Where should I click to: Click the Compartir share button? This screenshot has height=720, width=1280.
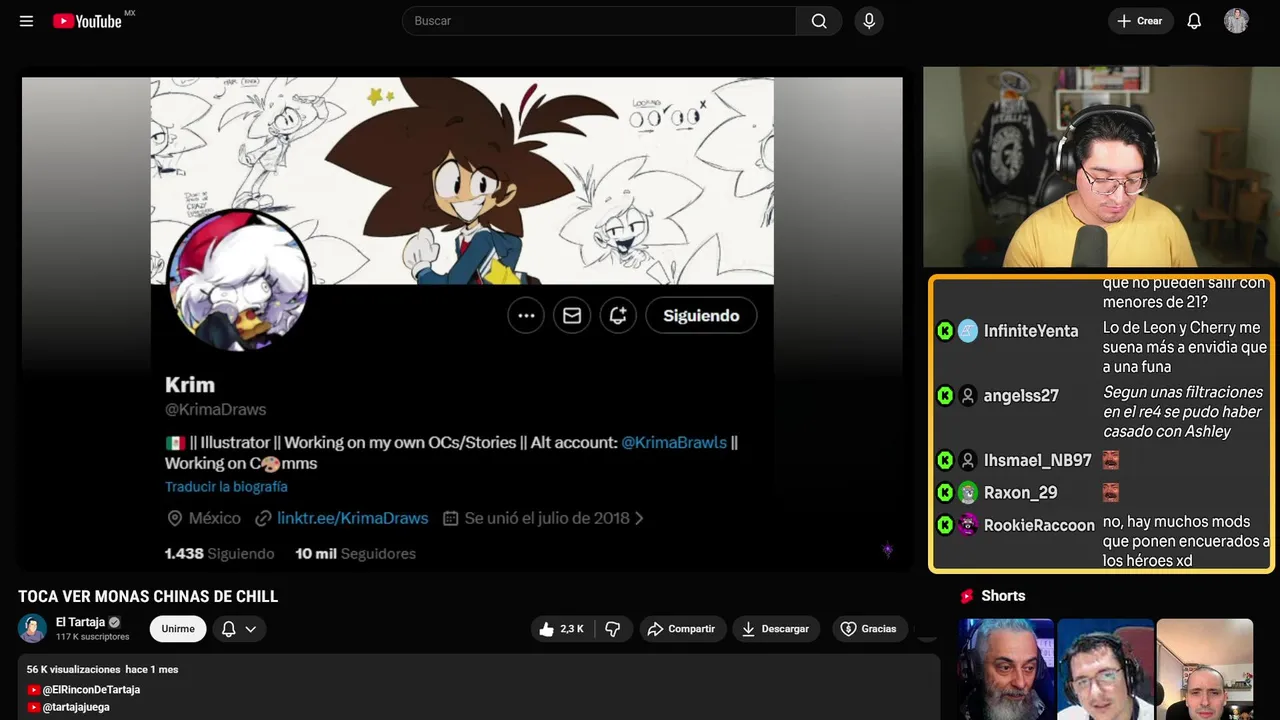tap(682, 629)
